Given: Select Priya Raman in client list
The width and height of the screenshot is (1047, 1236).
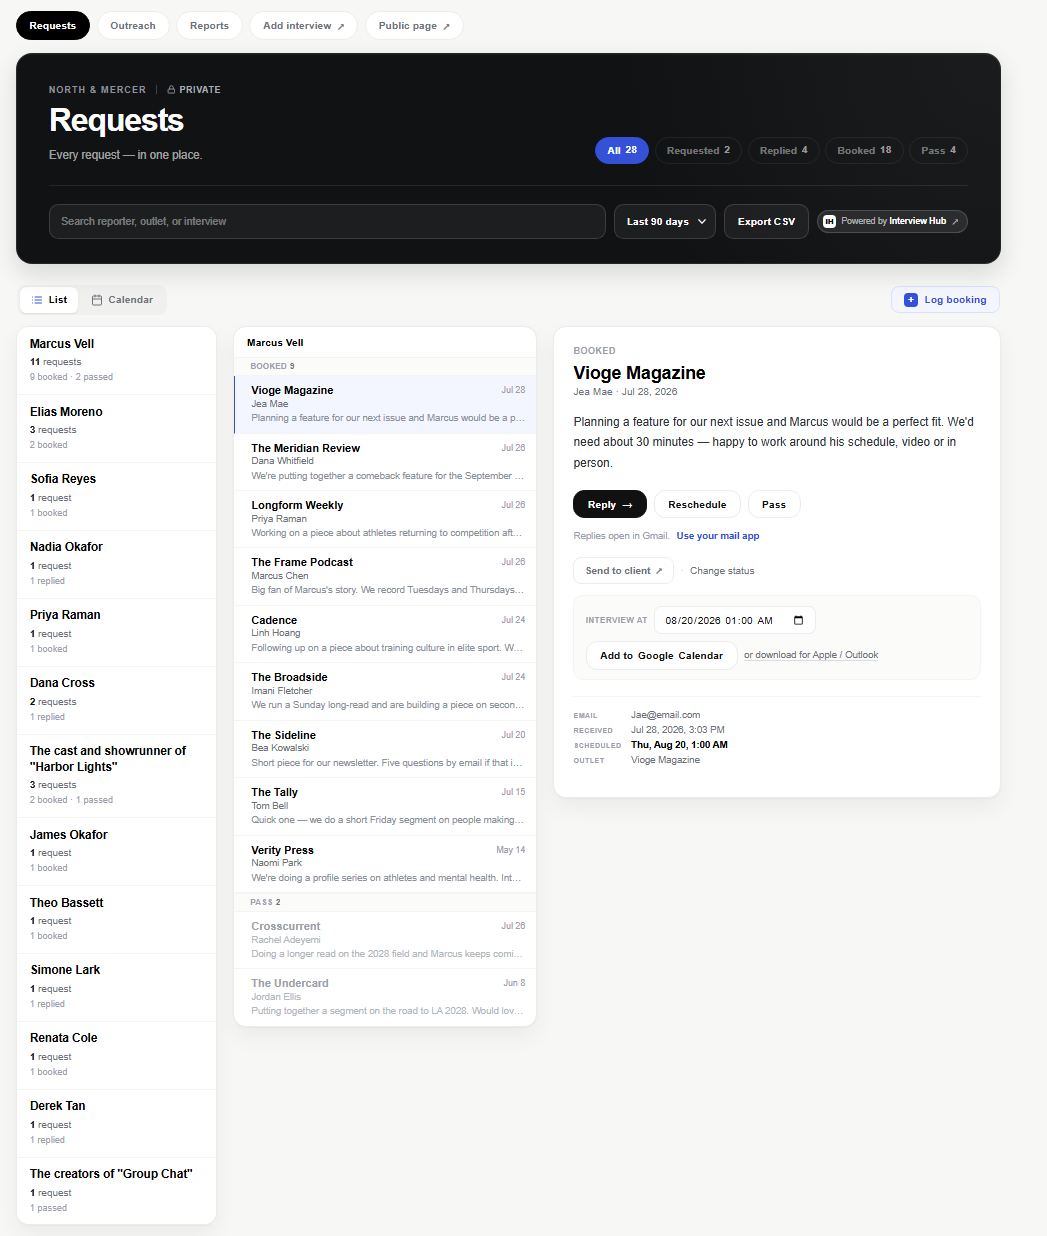Looking at the screenshot, I should pyautogui.click(x=117, y=632).
